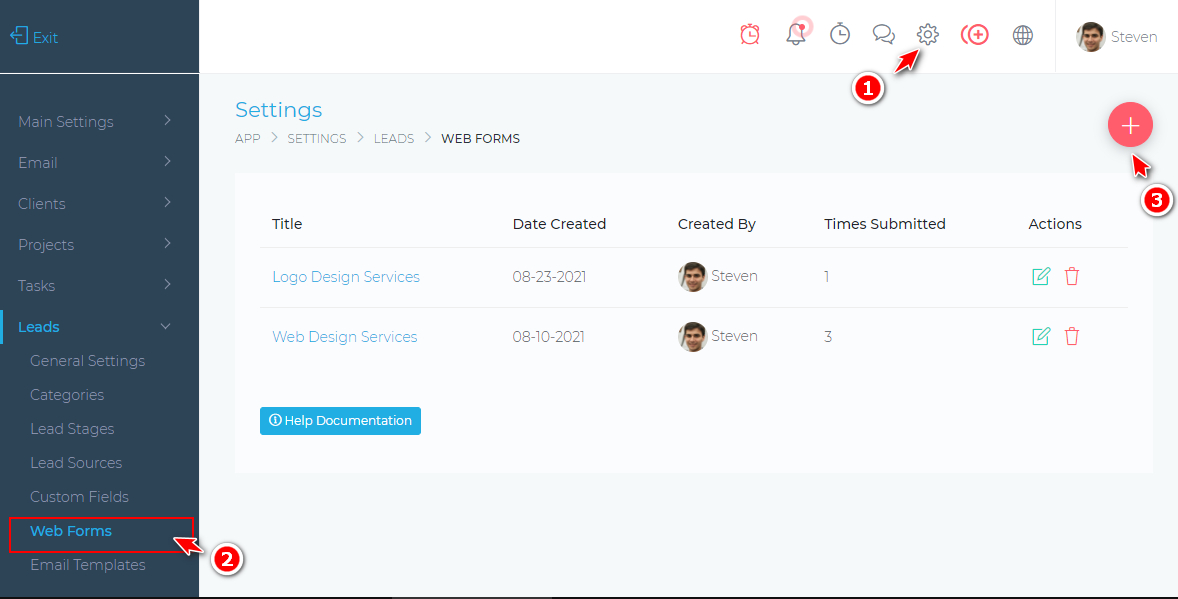Expand the Main Settings menu
The image size is (1178, 599).
click(95, 121)
